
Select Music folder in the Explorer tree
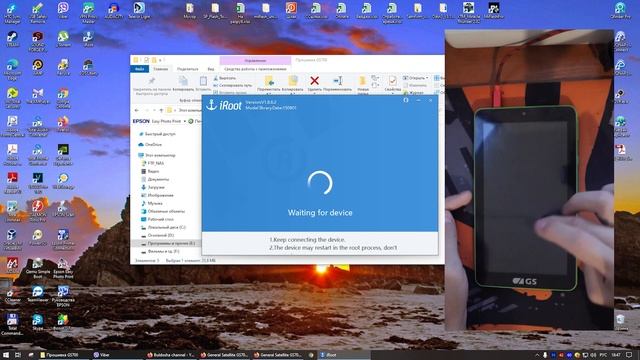(151, 203)
